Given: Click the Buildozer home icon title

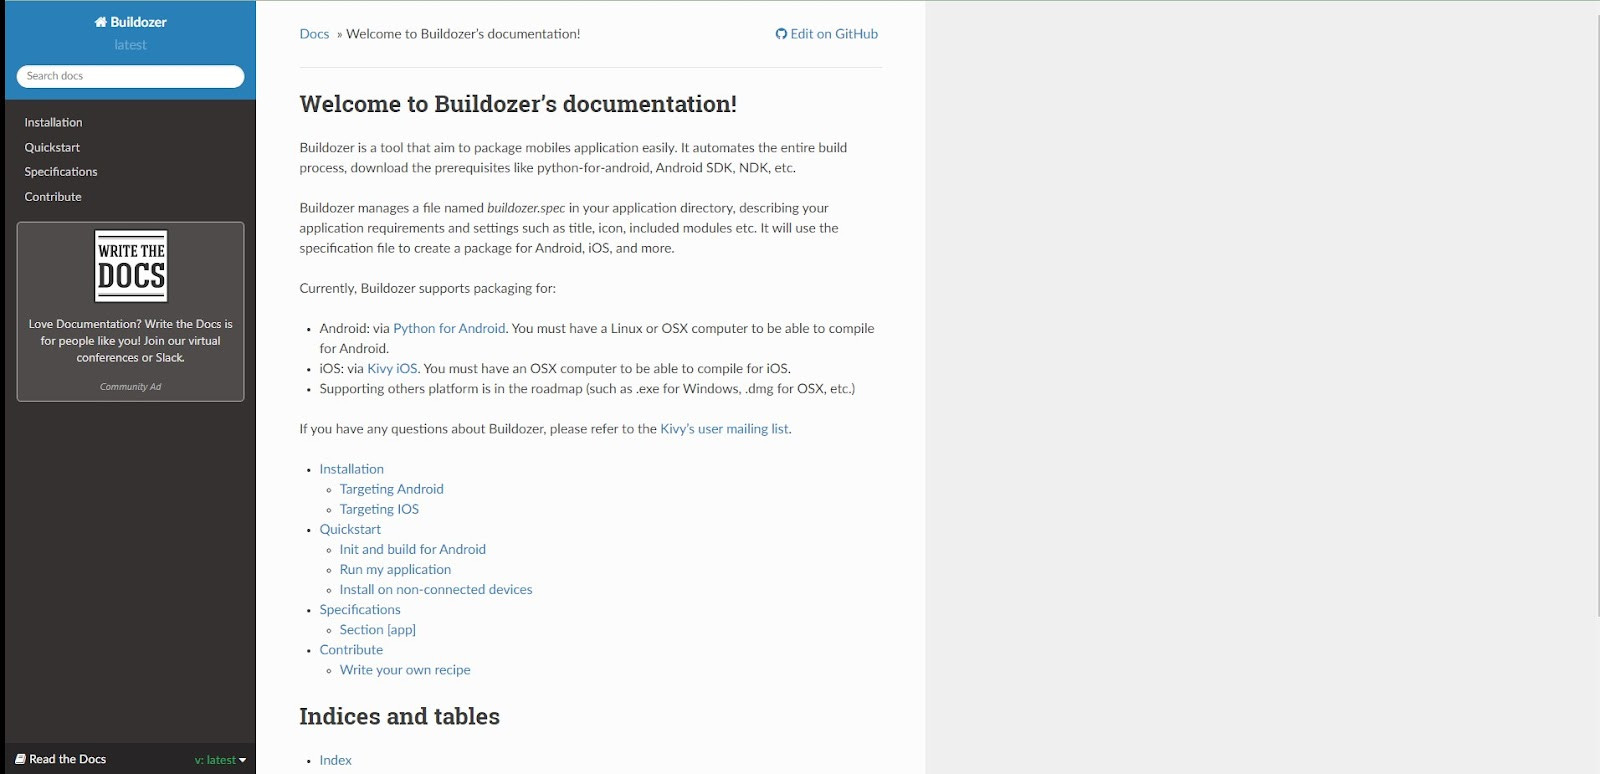Looking at the screenshot, I should (x=130, y=22).
